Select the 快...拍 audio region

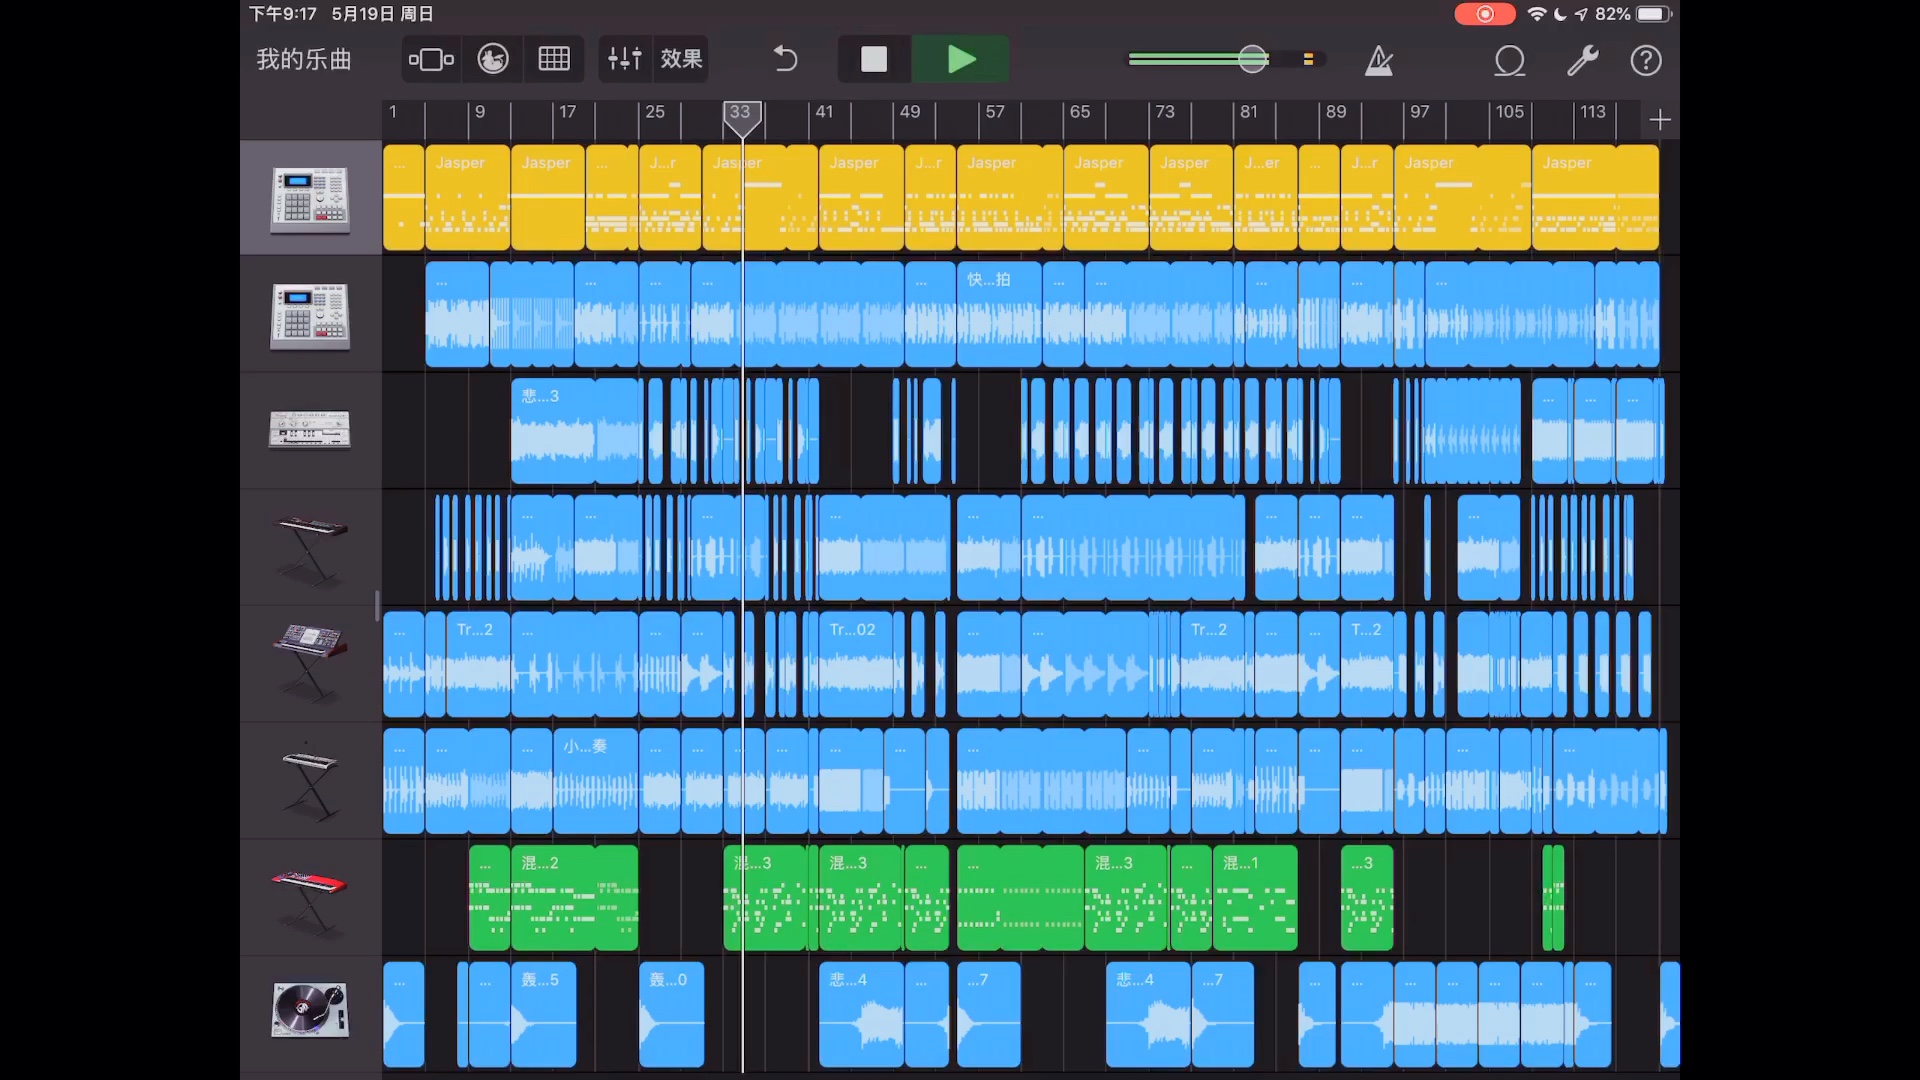click(x=999, y=313)
